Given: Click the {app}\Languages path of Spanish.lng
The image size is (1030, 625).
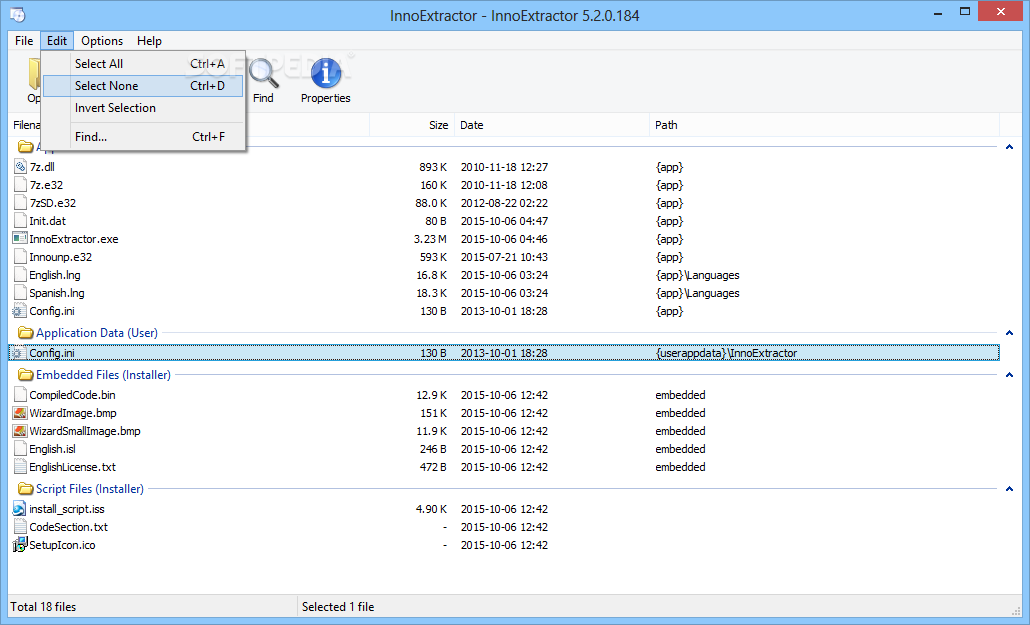Looking at the screenshot, I should (x=698, y=293).
